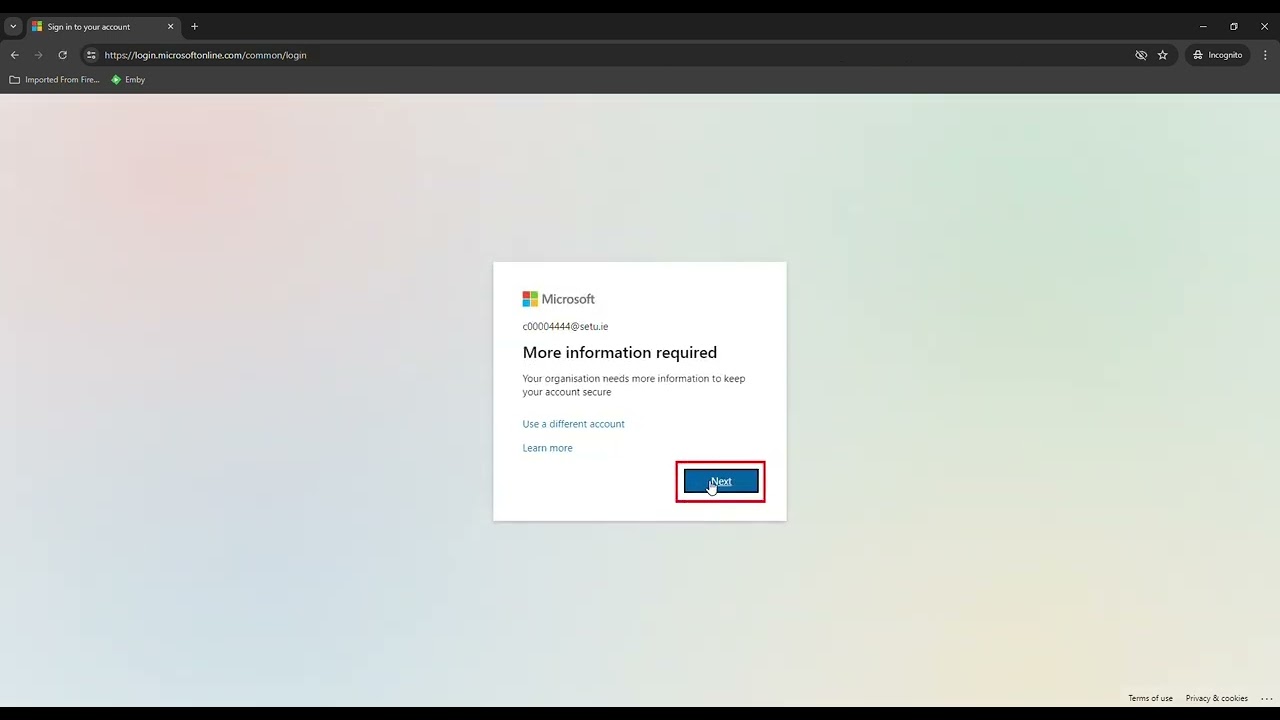The image size is (1280, 720).
Task: Open the tab search dropdown arrow
Action: click(13, 27)
